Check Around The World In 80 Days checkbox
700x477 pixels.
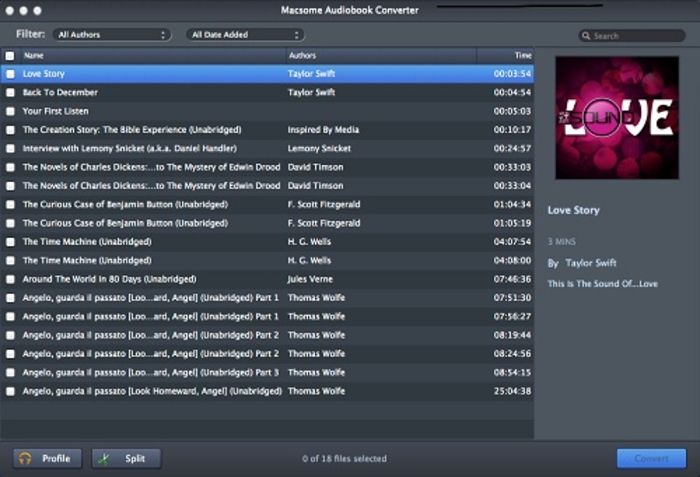pyautogui.click(x=10, y=280)
